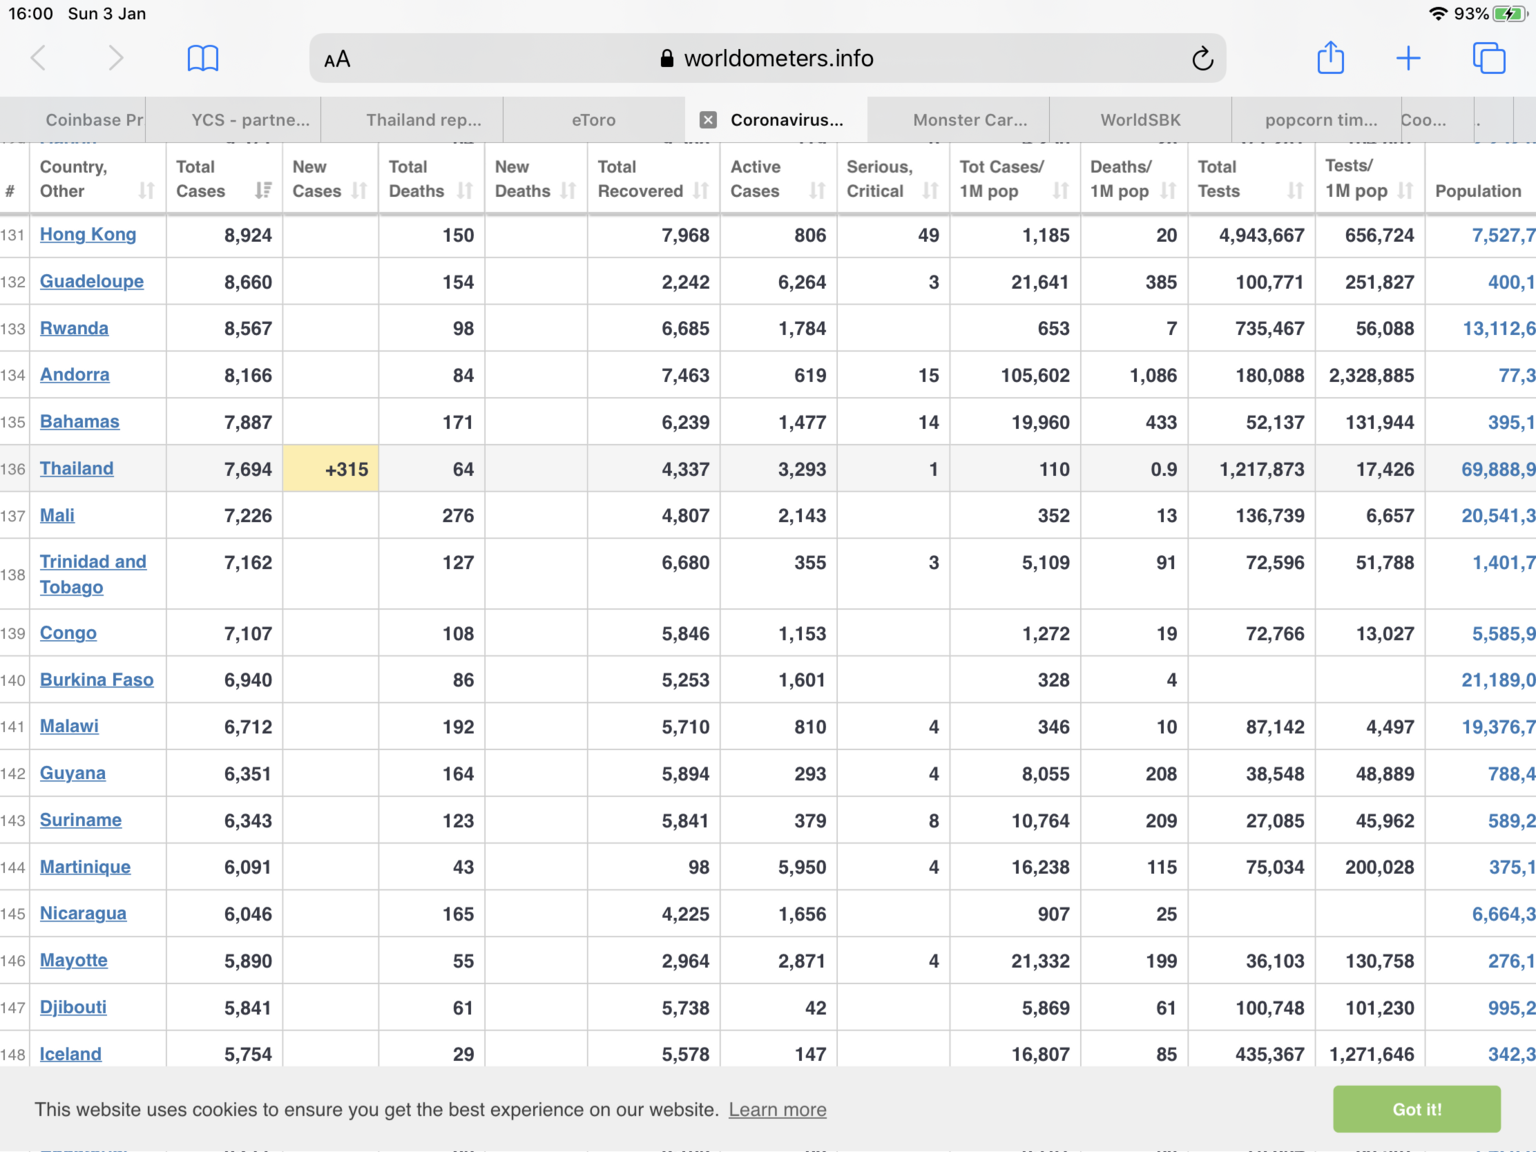The width and height of the screenshot is (1536, 1152).
Task: Sort by Country, Other column arrows
Action: [146, 191]
